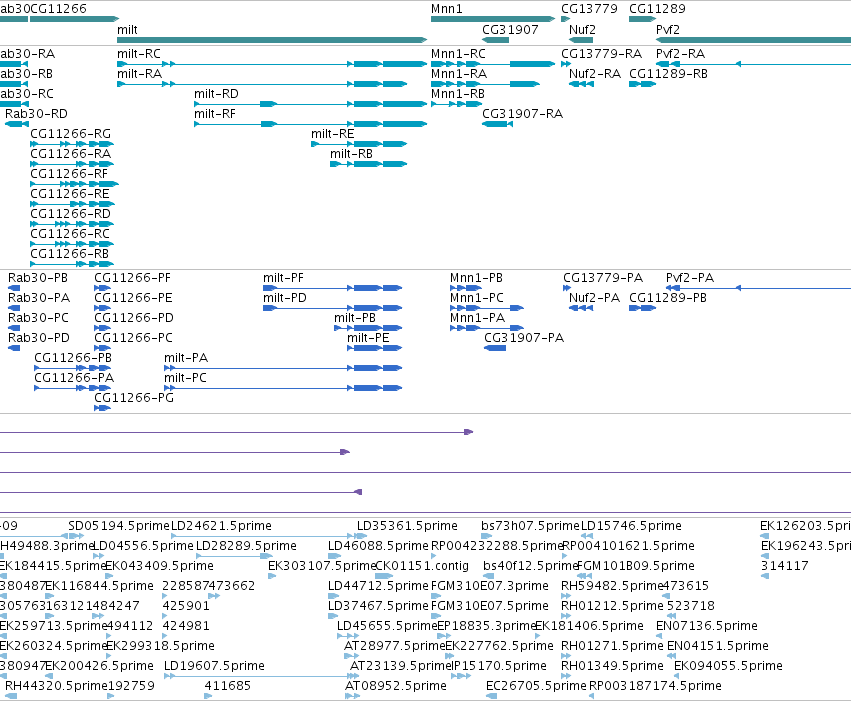Click the CG13779 gene label

tap(589, 9)
